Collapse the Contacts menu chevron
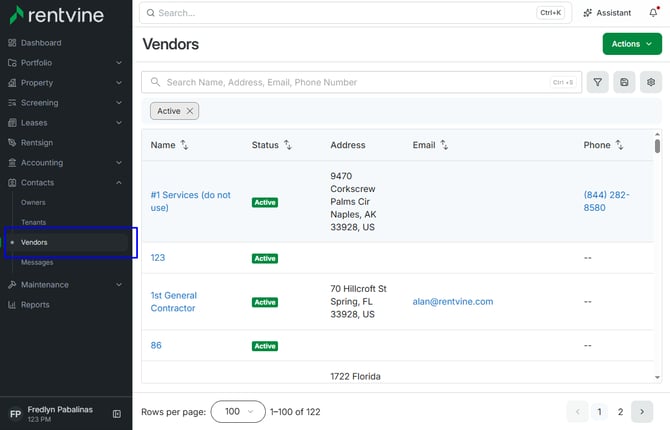670x430 pixels. click(x=119, y=183)
